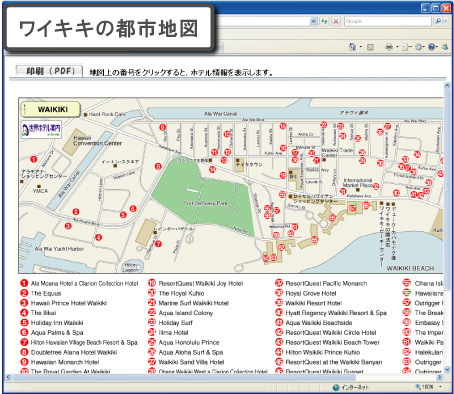Expand the address bar history dropdown
This screenshot has width=454, height=394.
[x=313, y=21]
